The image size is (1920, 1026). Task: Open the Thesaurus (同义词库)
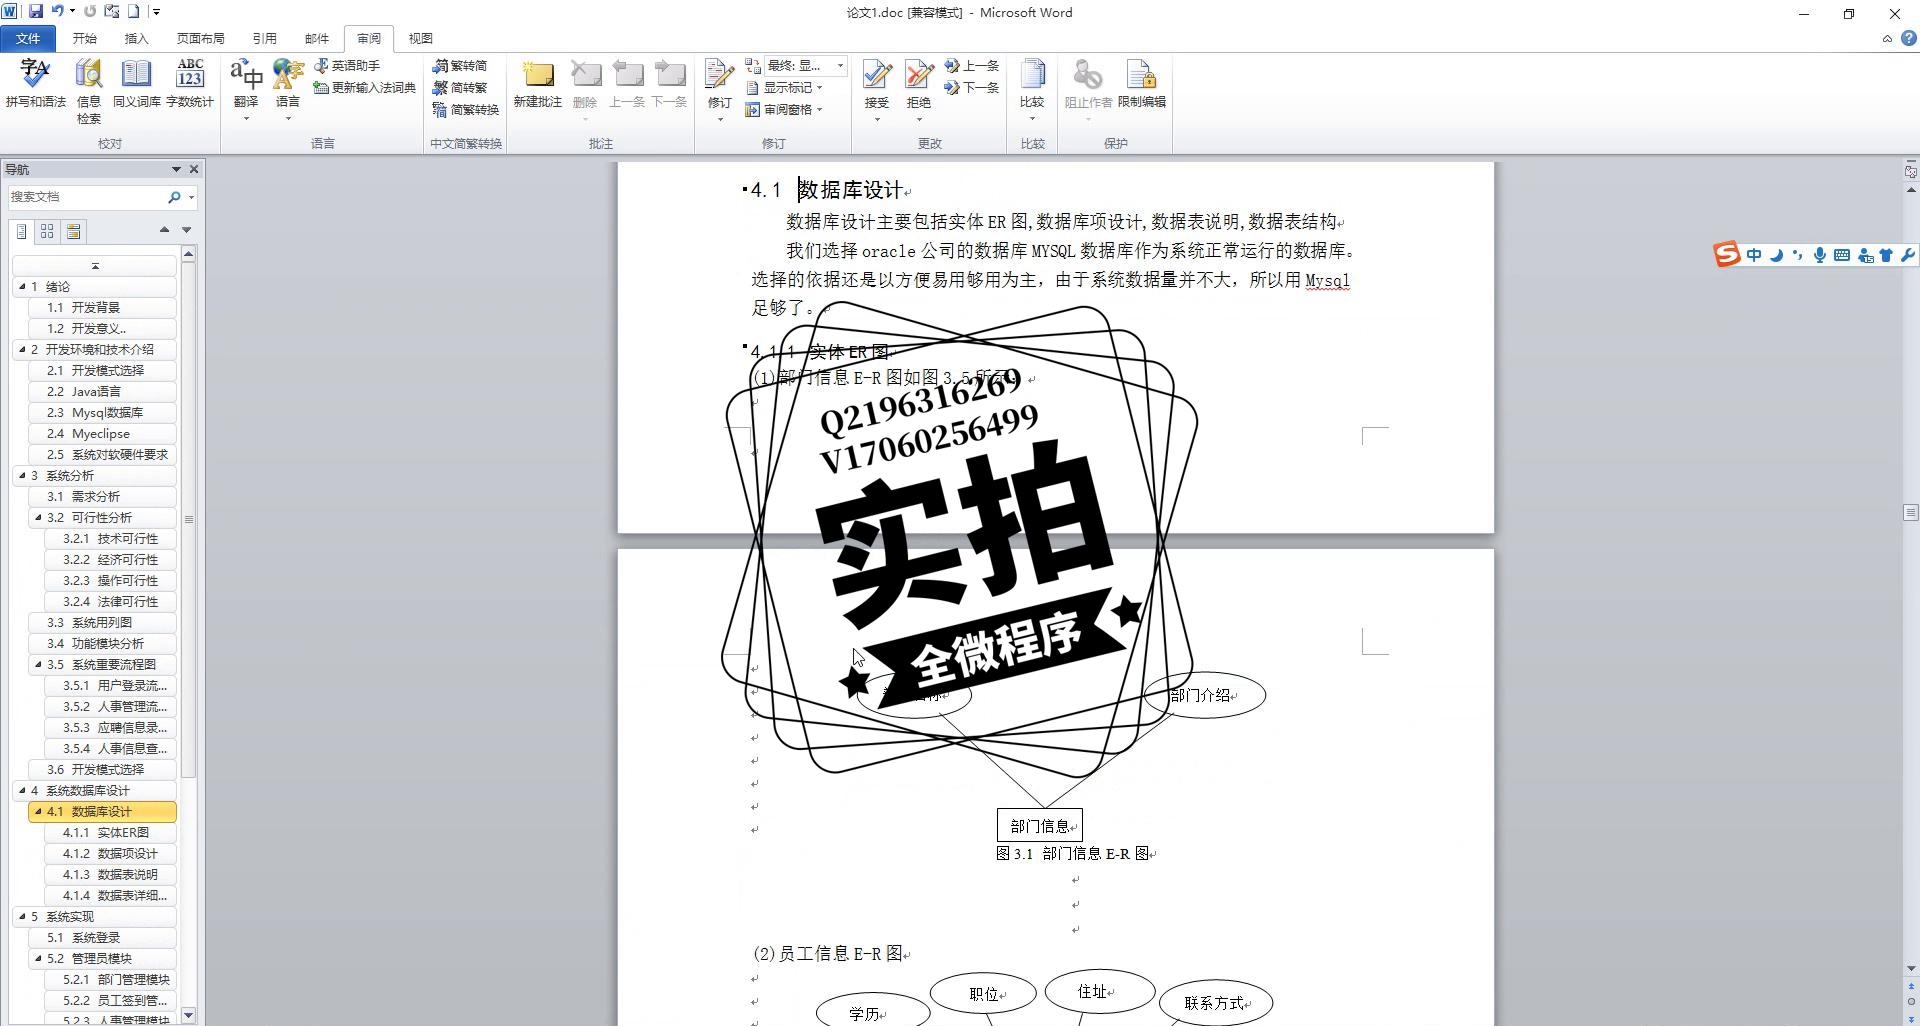pyautogui.click(x=137, y=84)
